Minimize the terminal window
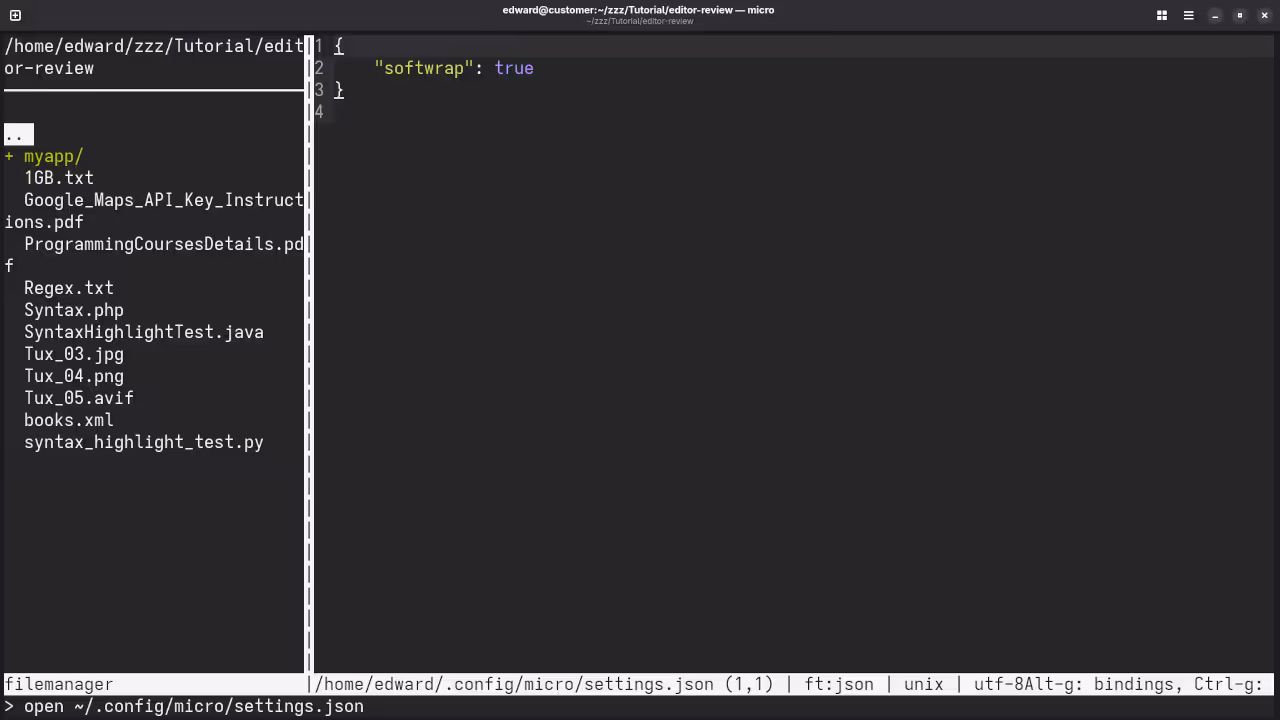The image size is (1280, 720). click(1214, 15)
